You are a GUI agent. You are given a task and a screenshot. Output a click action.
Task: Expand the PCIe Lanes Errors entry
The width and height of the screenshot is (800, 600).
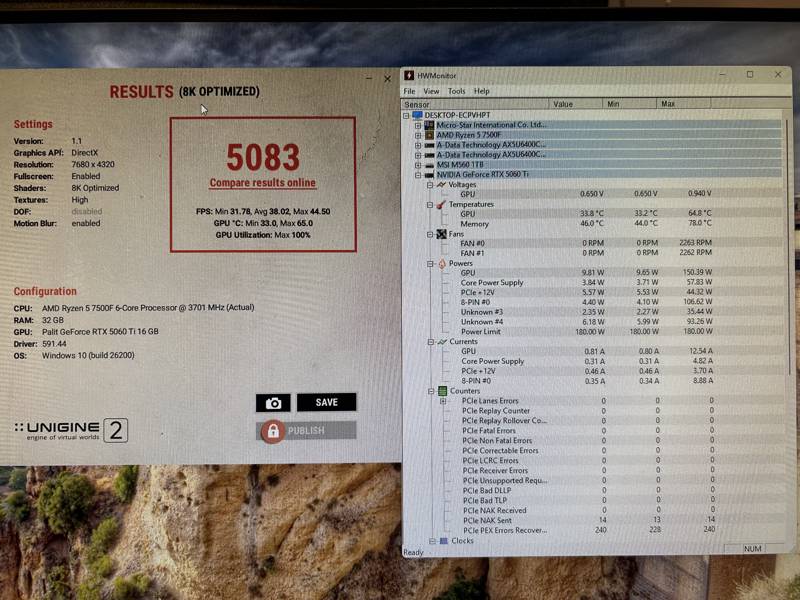tap(443, 401)
